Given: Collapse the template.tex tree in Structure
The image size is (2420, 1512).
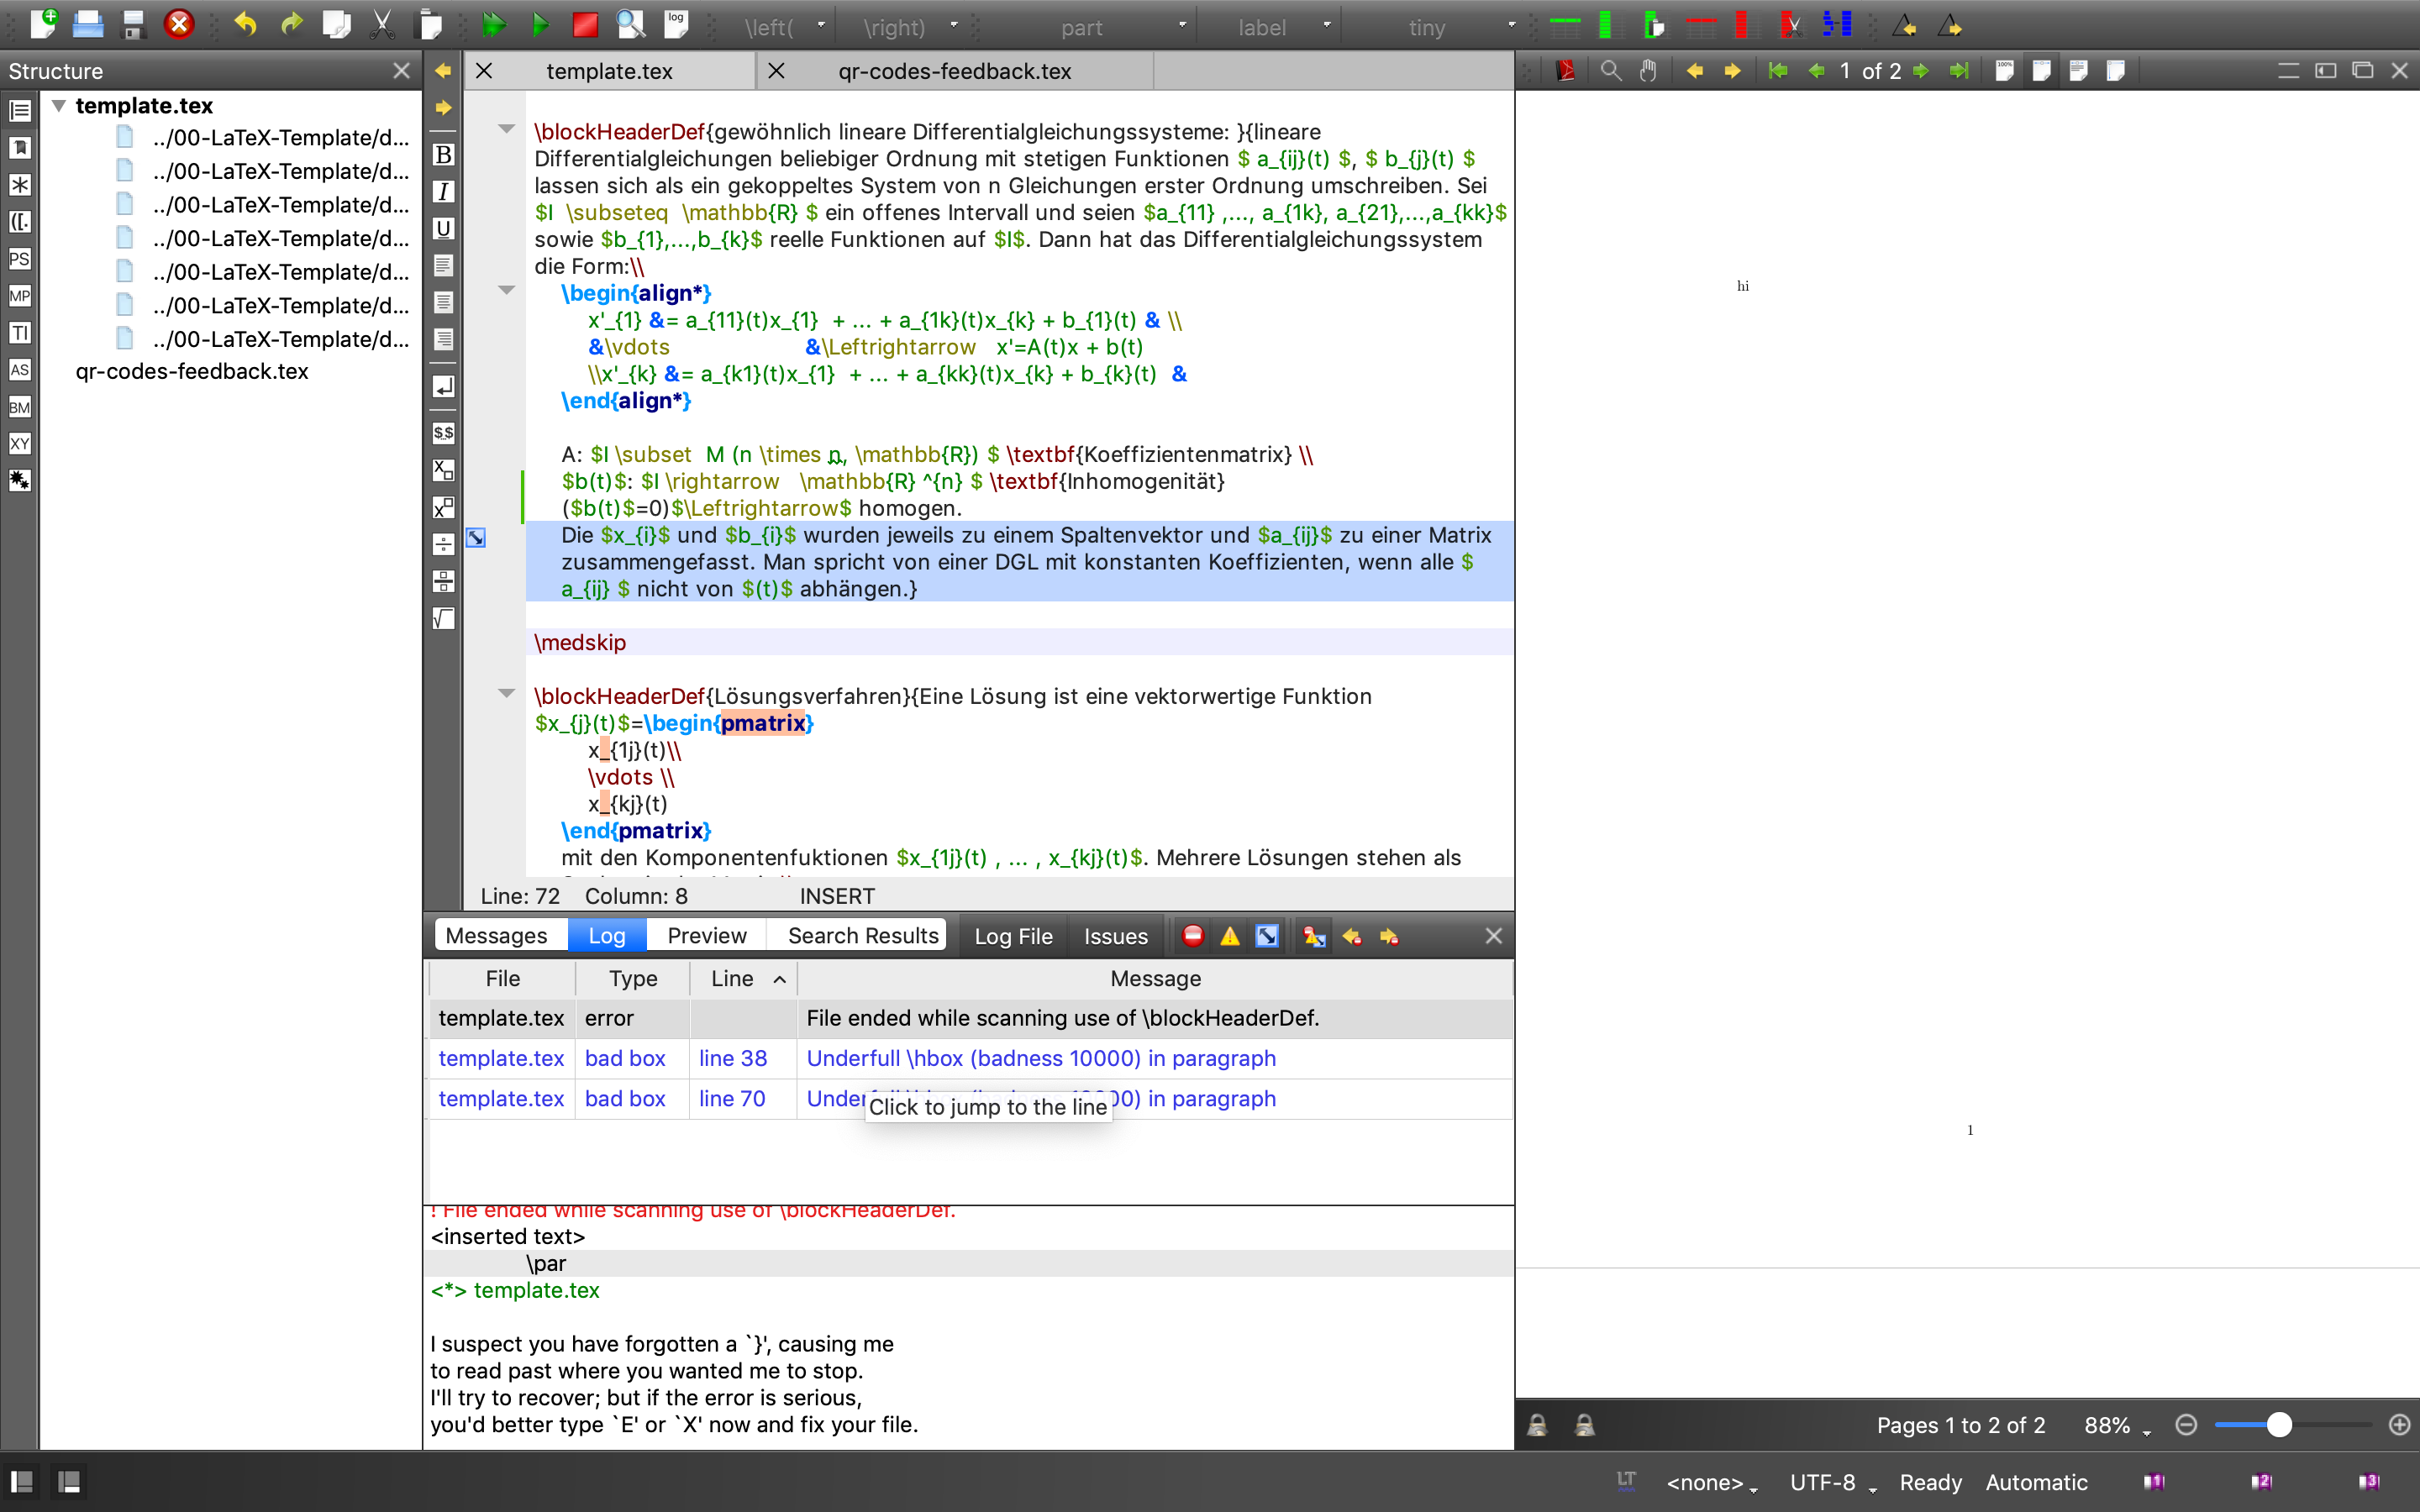Looking at the screenshot, I should click(x=59, y=105).
